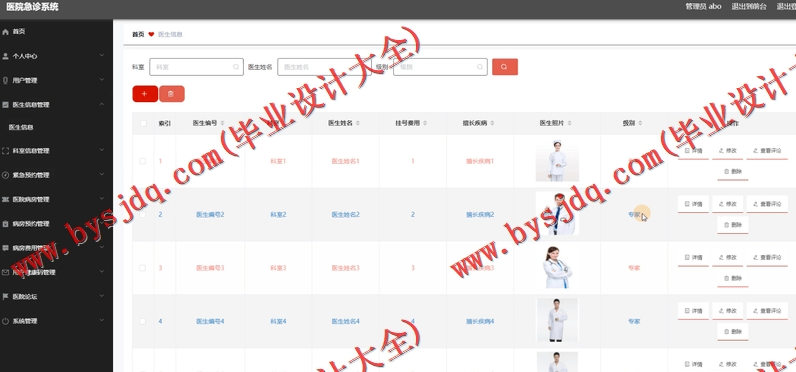Expand 个人中心 using its chevron
The width and height of the screenshot is (796, 372).
[102, 55]
